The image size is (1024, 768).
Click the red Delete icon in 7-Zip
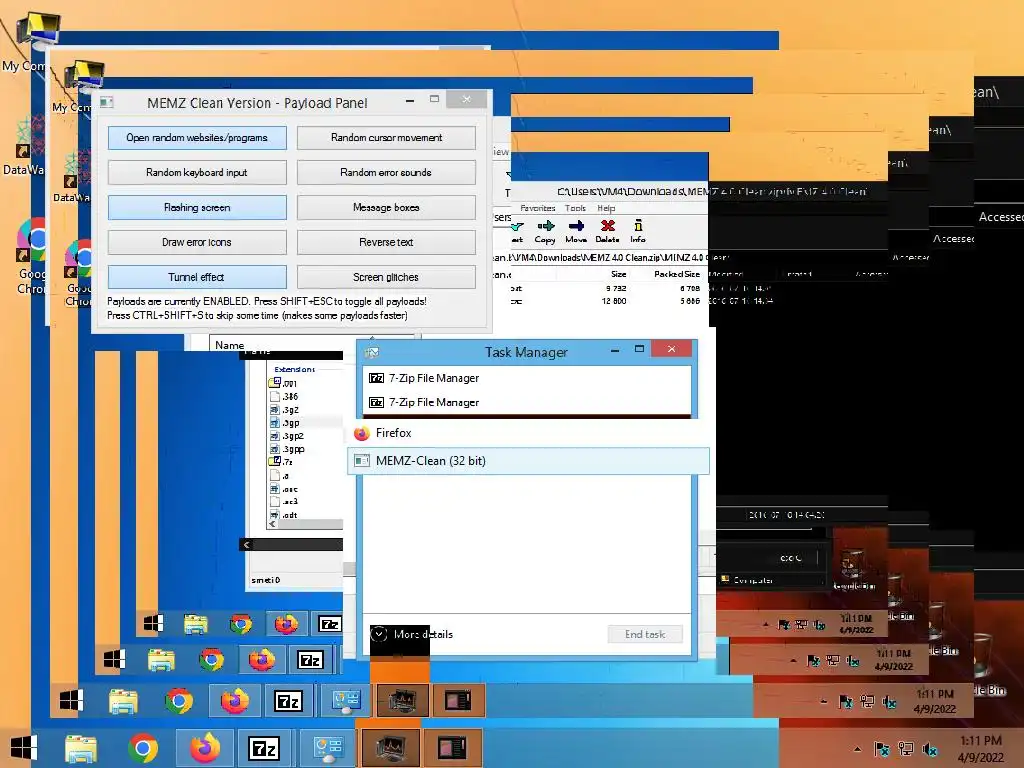pyautogui.click(x=607, y=231)
